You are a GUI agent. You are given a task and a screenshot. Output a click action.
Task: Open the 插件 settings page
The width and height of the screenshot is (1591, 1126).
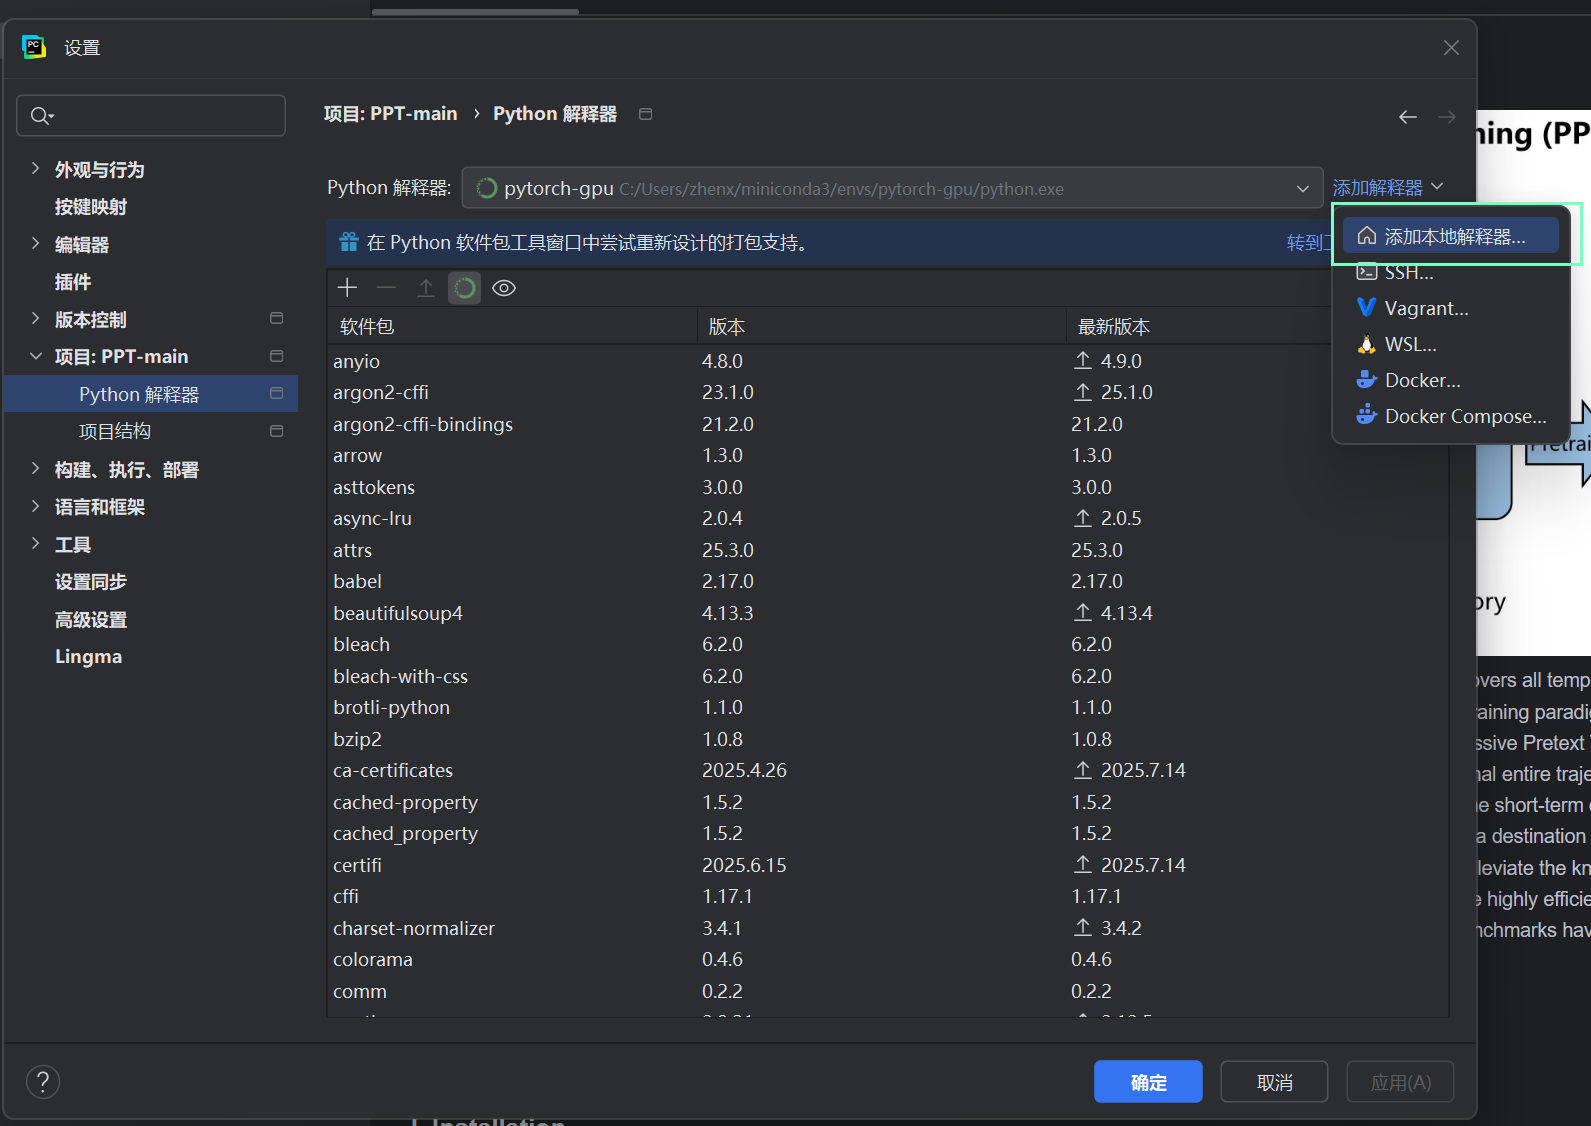tap(73, 281)
